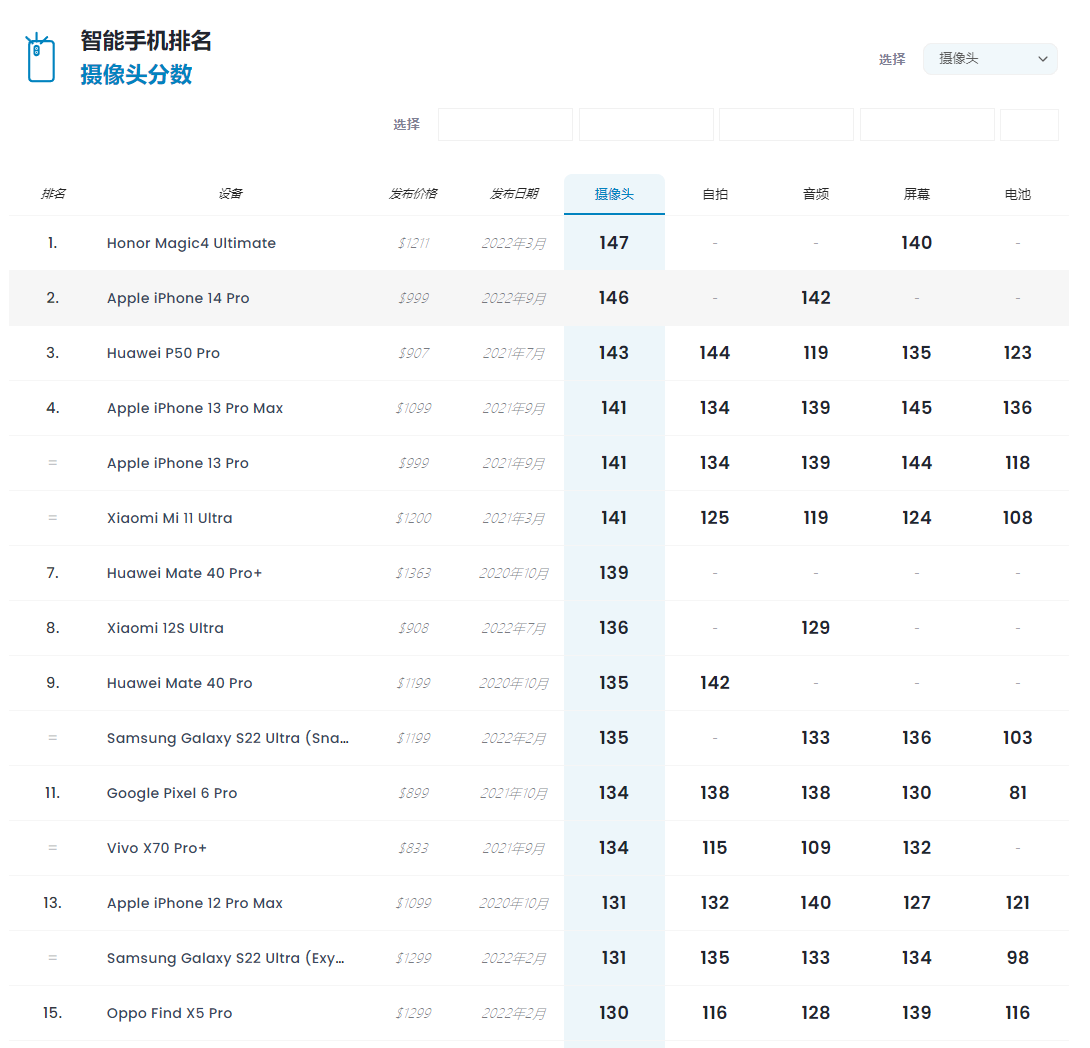Click audio score 142 for iPhone 14 Pro
The width and height of the screenshot is (1090, 1048).
(x=815, y=298)
